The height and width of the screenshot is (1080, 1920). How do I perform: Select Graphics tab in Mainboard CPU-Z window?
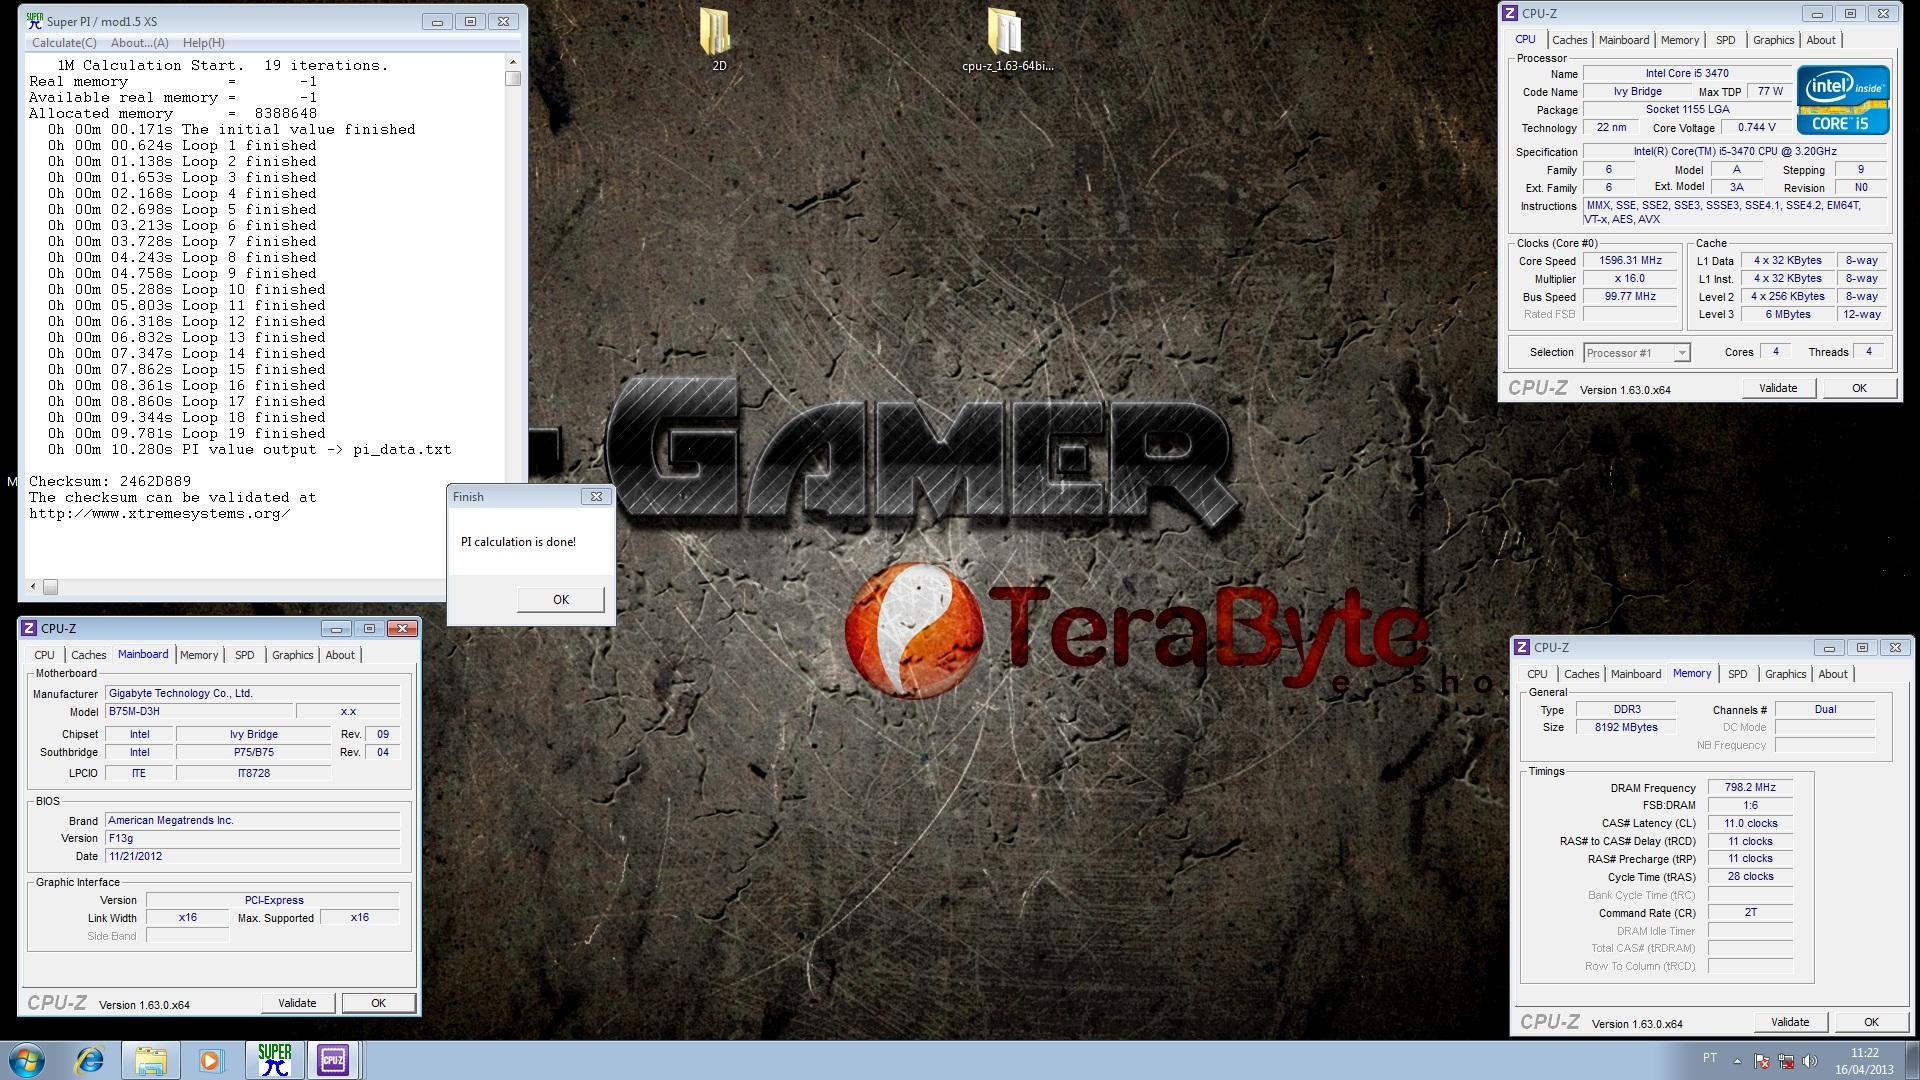[x=292, y=655]
